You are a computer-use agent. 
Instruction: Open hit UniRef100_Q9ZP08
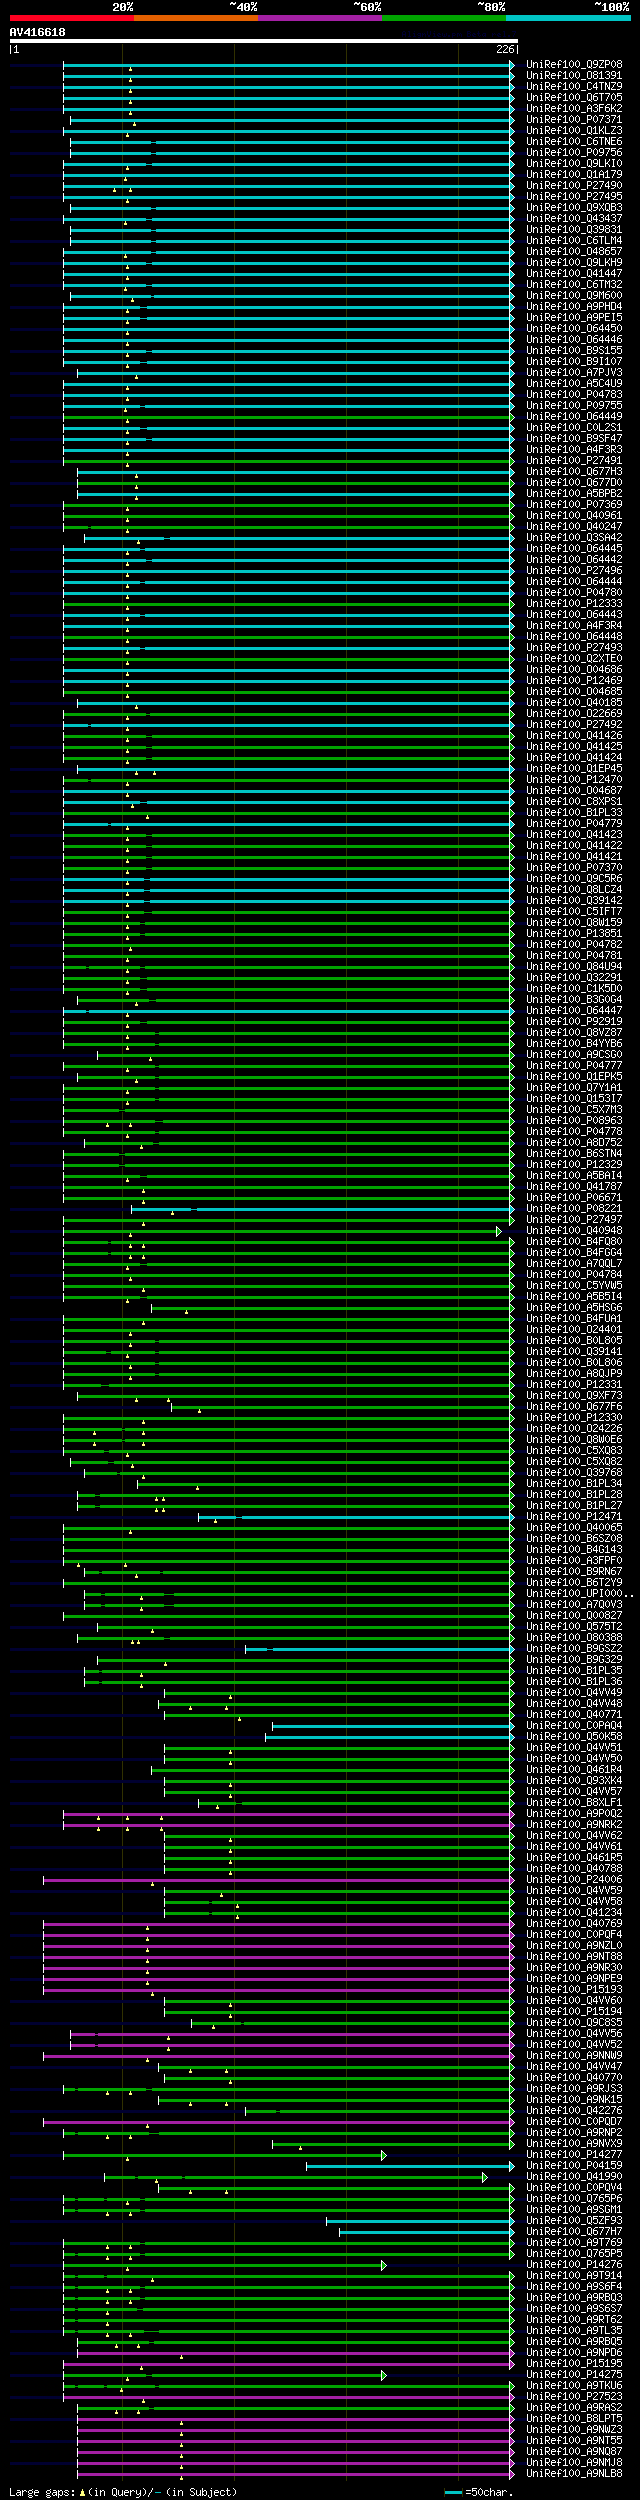pos(574,64)
